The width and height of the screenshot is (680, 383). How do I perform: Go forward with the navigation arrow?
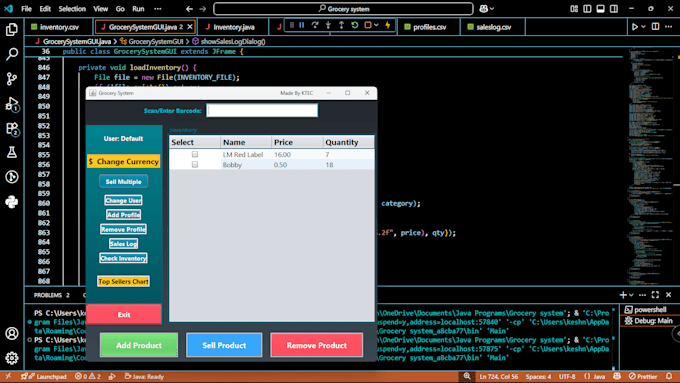click(203, 9)
